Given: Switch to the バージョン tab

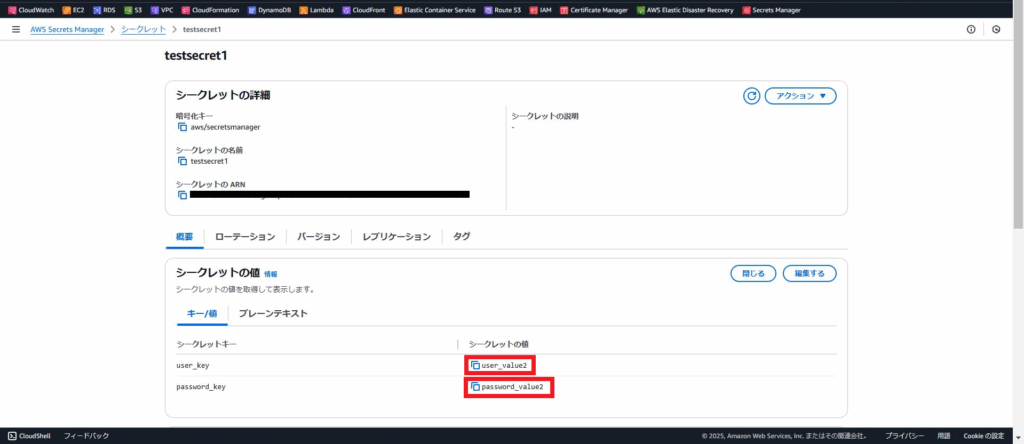Looking at the screenshot, I should coord(319,237).
